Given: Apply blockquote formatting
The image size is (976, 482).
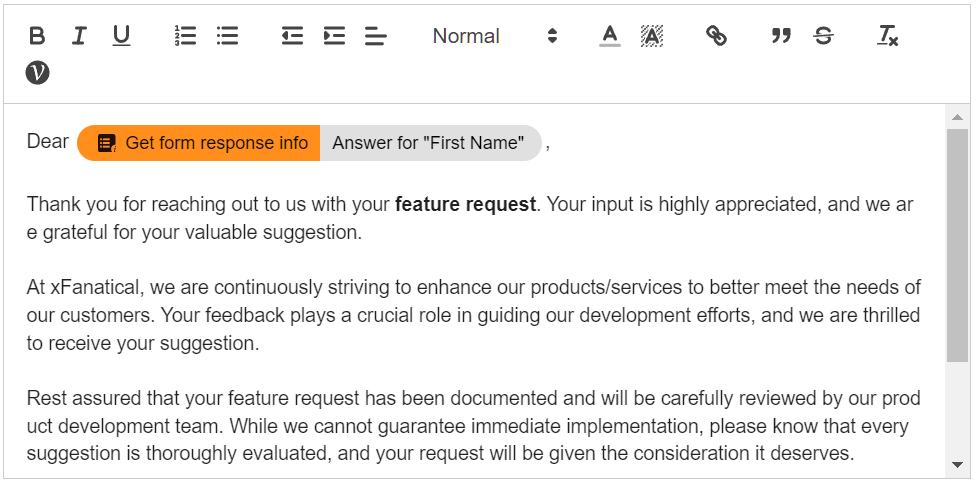Looking at the screenshot, I should 781,36.
